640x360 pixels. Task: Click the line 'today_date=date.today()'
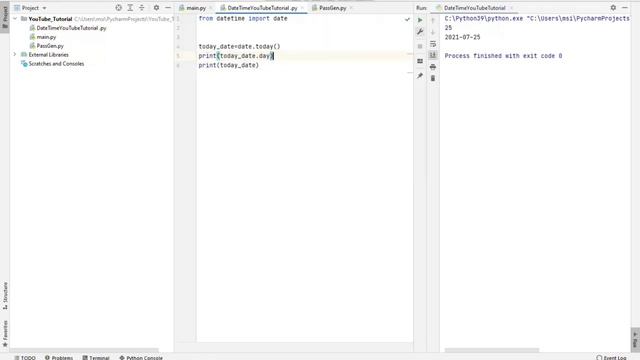coord(239,47)
